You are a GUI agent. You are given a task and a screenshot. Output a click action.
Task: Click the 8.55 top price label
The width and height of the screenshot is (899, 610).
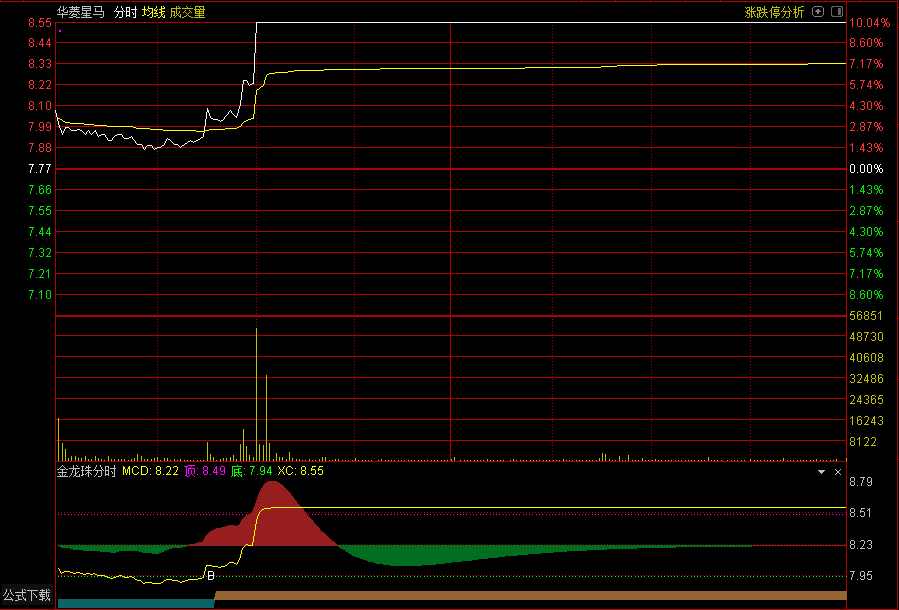pyautogui.click(x=40, y=23)
